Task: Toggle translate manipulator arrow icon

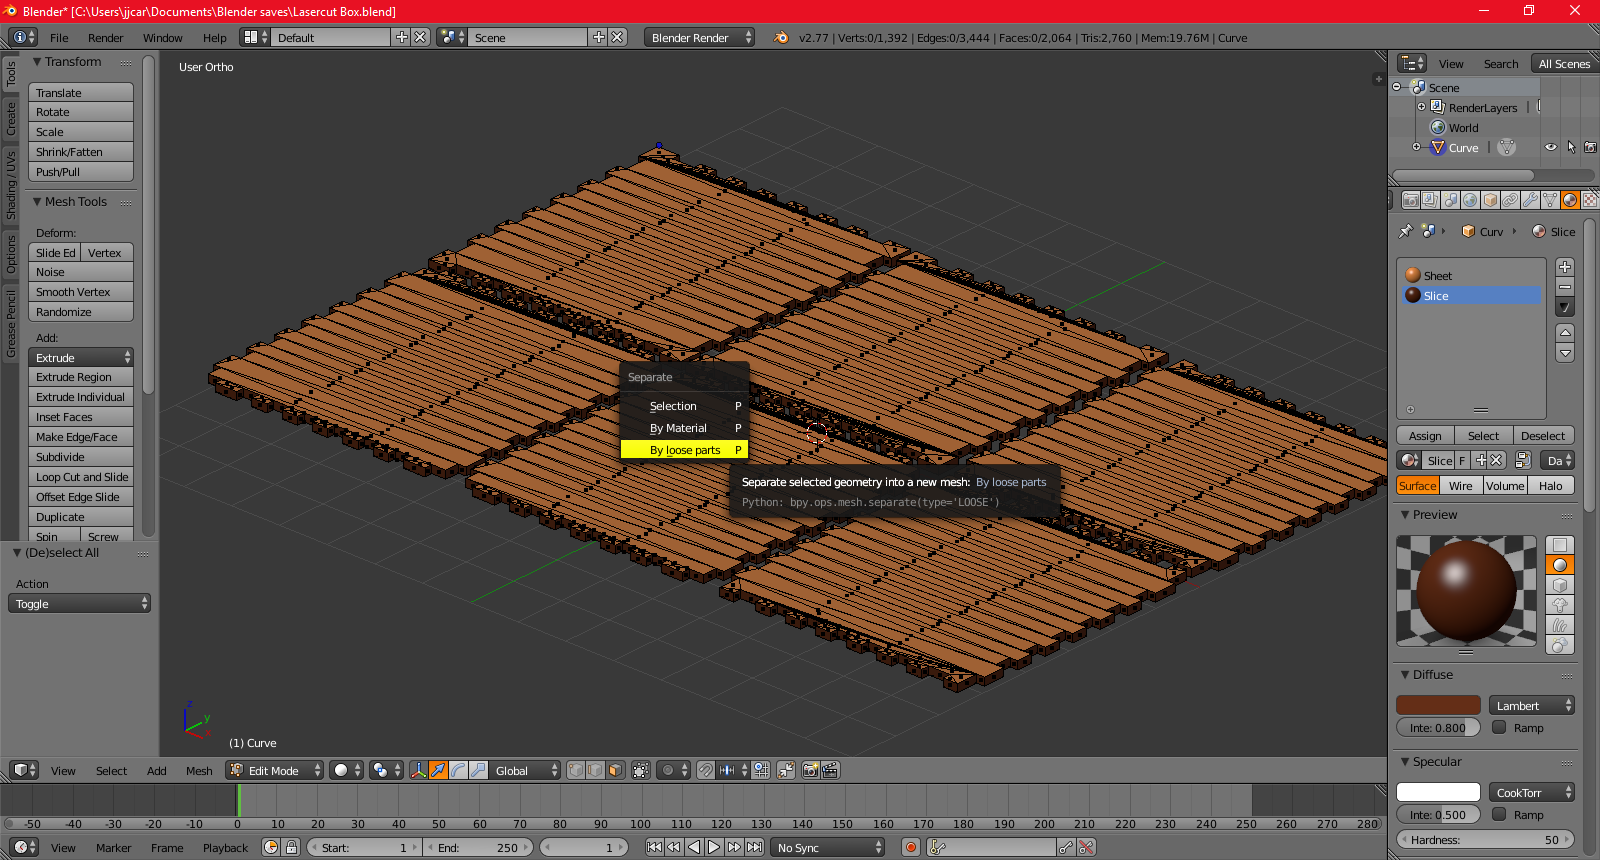Action: pyautogui.click(x=438, y=770)
